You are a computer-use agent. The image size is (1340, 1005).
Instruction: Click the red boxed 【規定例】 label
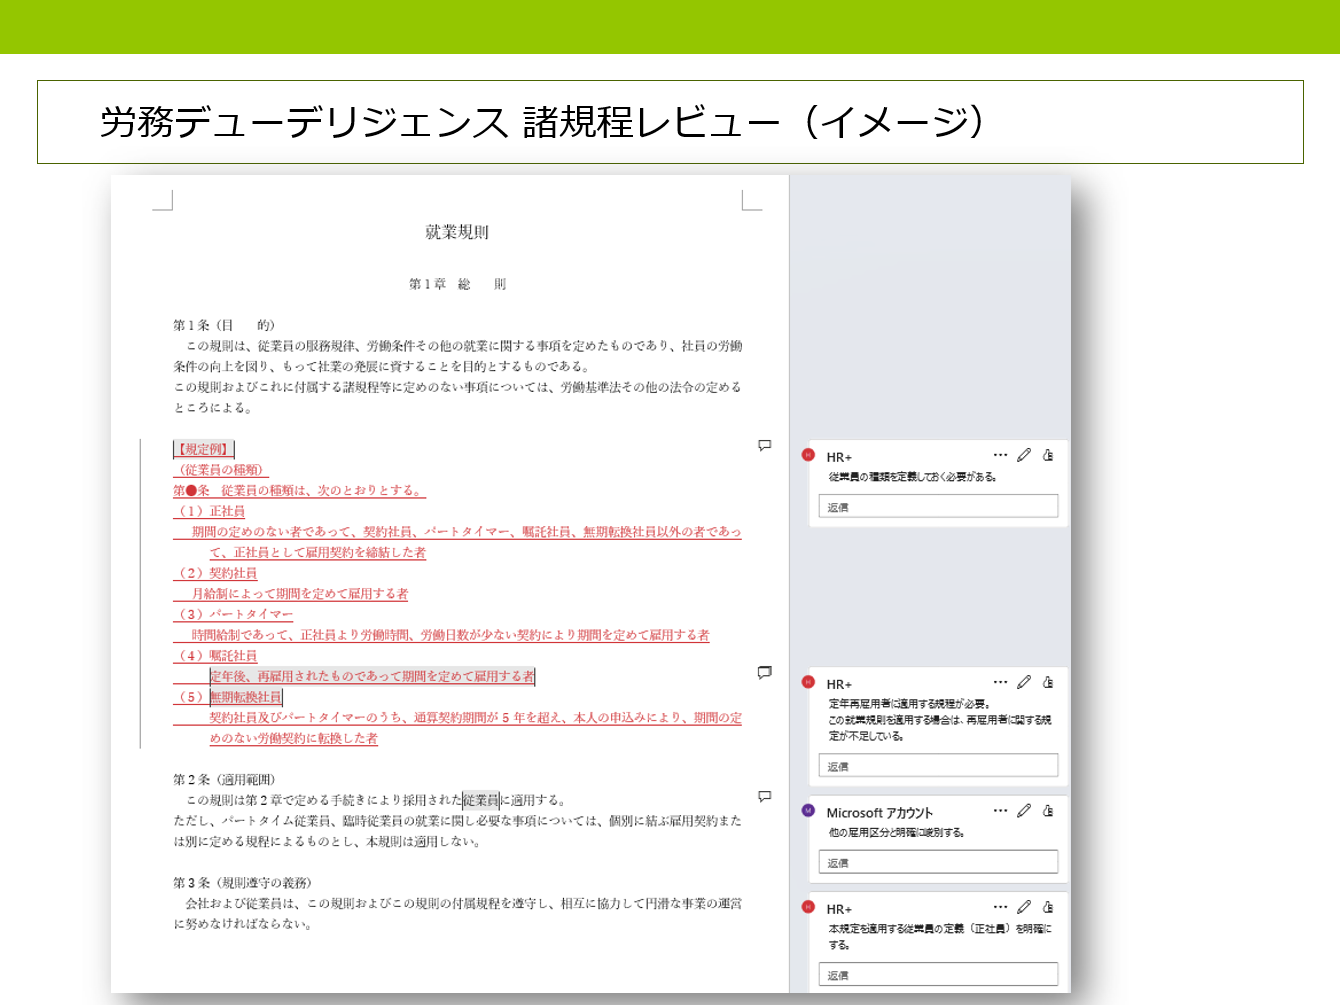click(x=204, y=449)
